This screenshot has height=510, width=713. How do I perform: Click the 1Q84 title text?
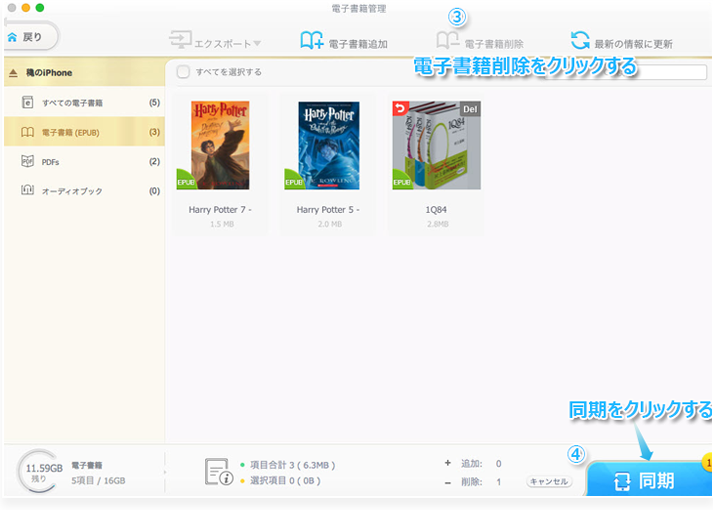click(436, 210)
